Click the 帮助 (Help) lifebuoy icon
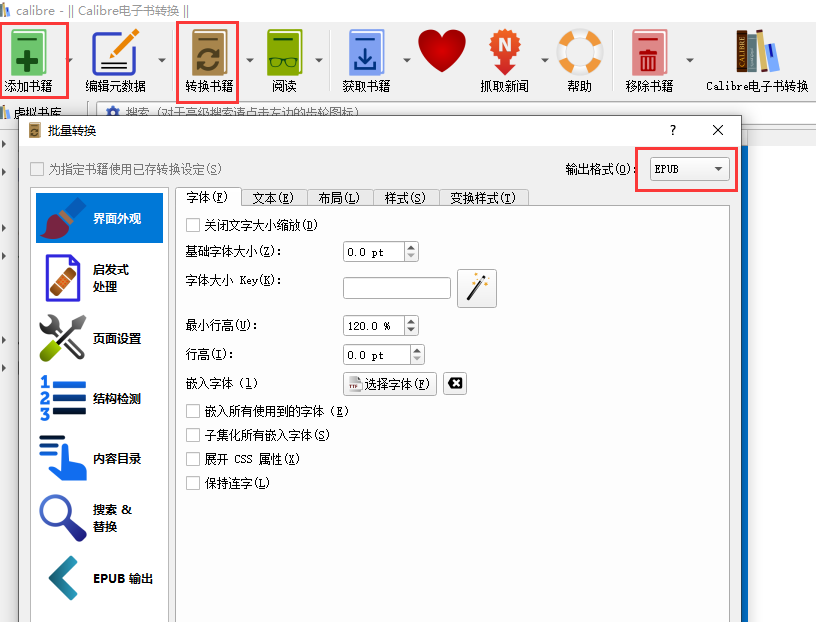The image size is (816, 622). [x=579, y=52]
